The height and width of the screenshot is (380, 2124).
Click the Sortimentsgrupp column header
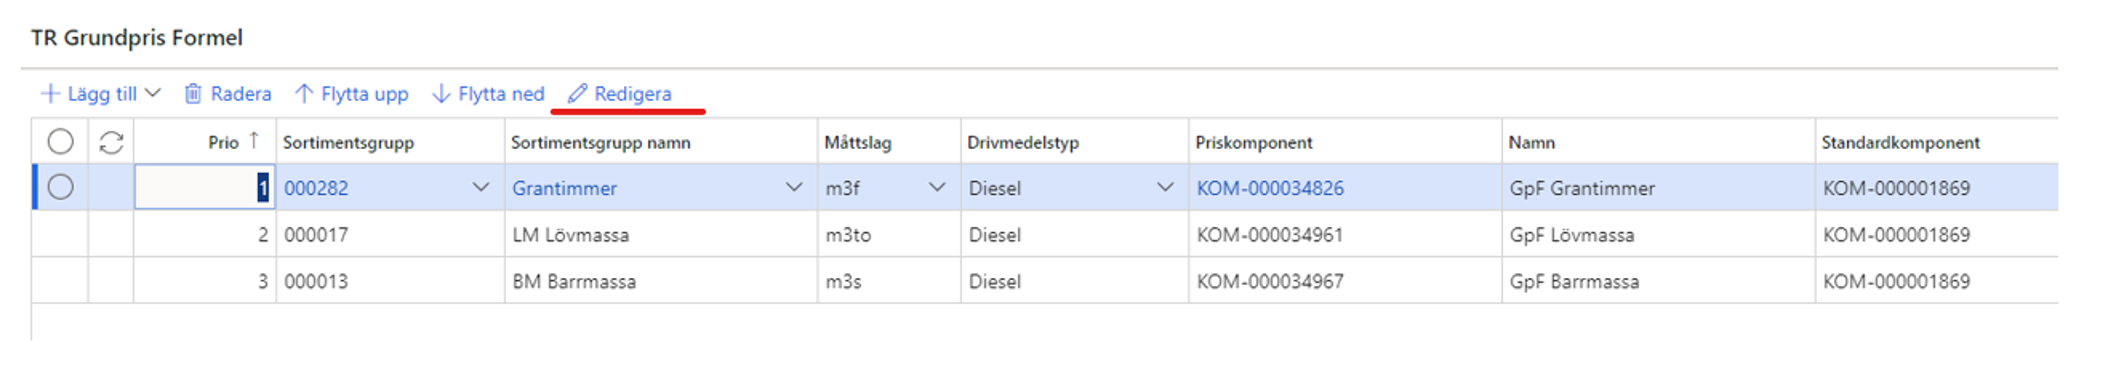[x=348, y=142]
